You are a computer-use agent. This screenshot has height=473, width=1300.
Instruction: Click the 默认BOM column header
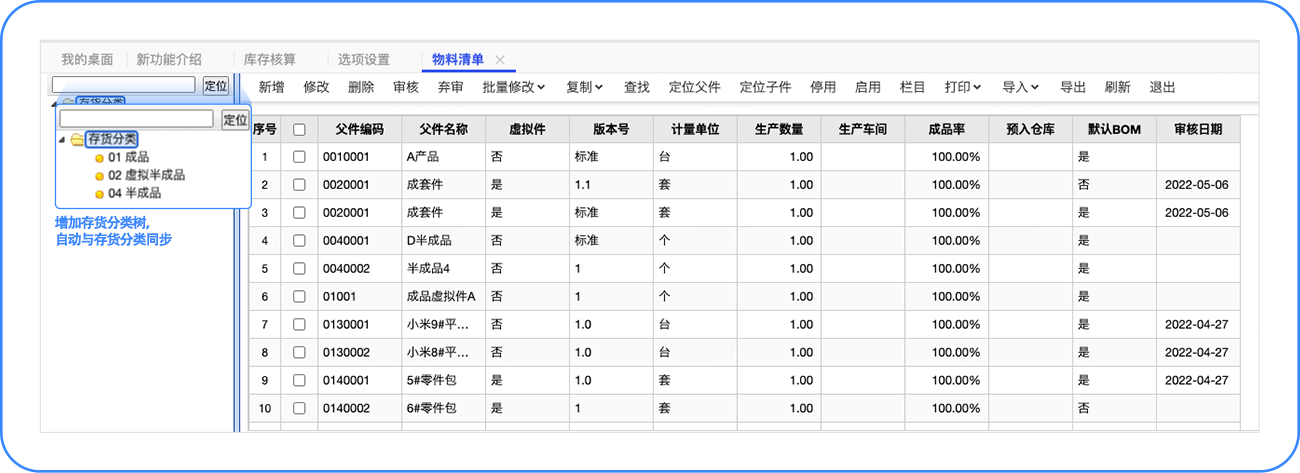pyautogui.click(x=1115, y=129)
